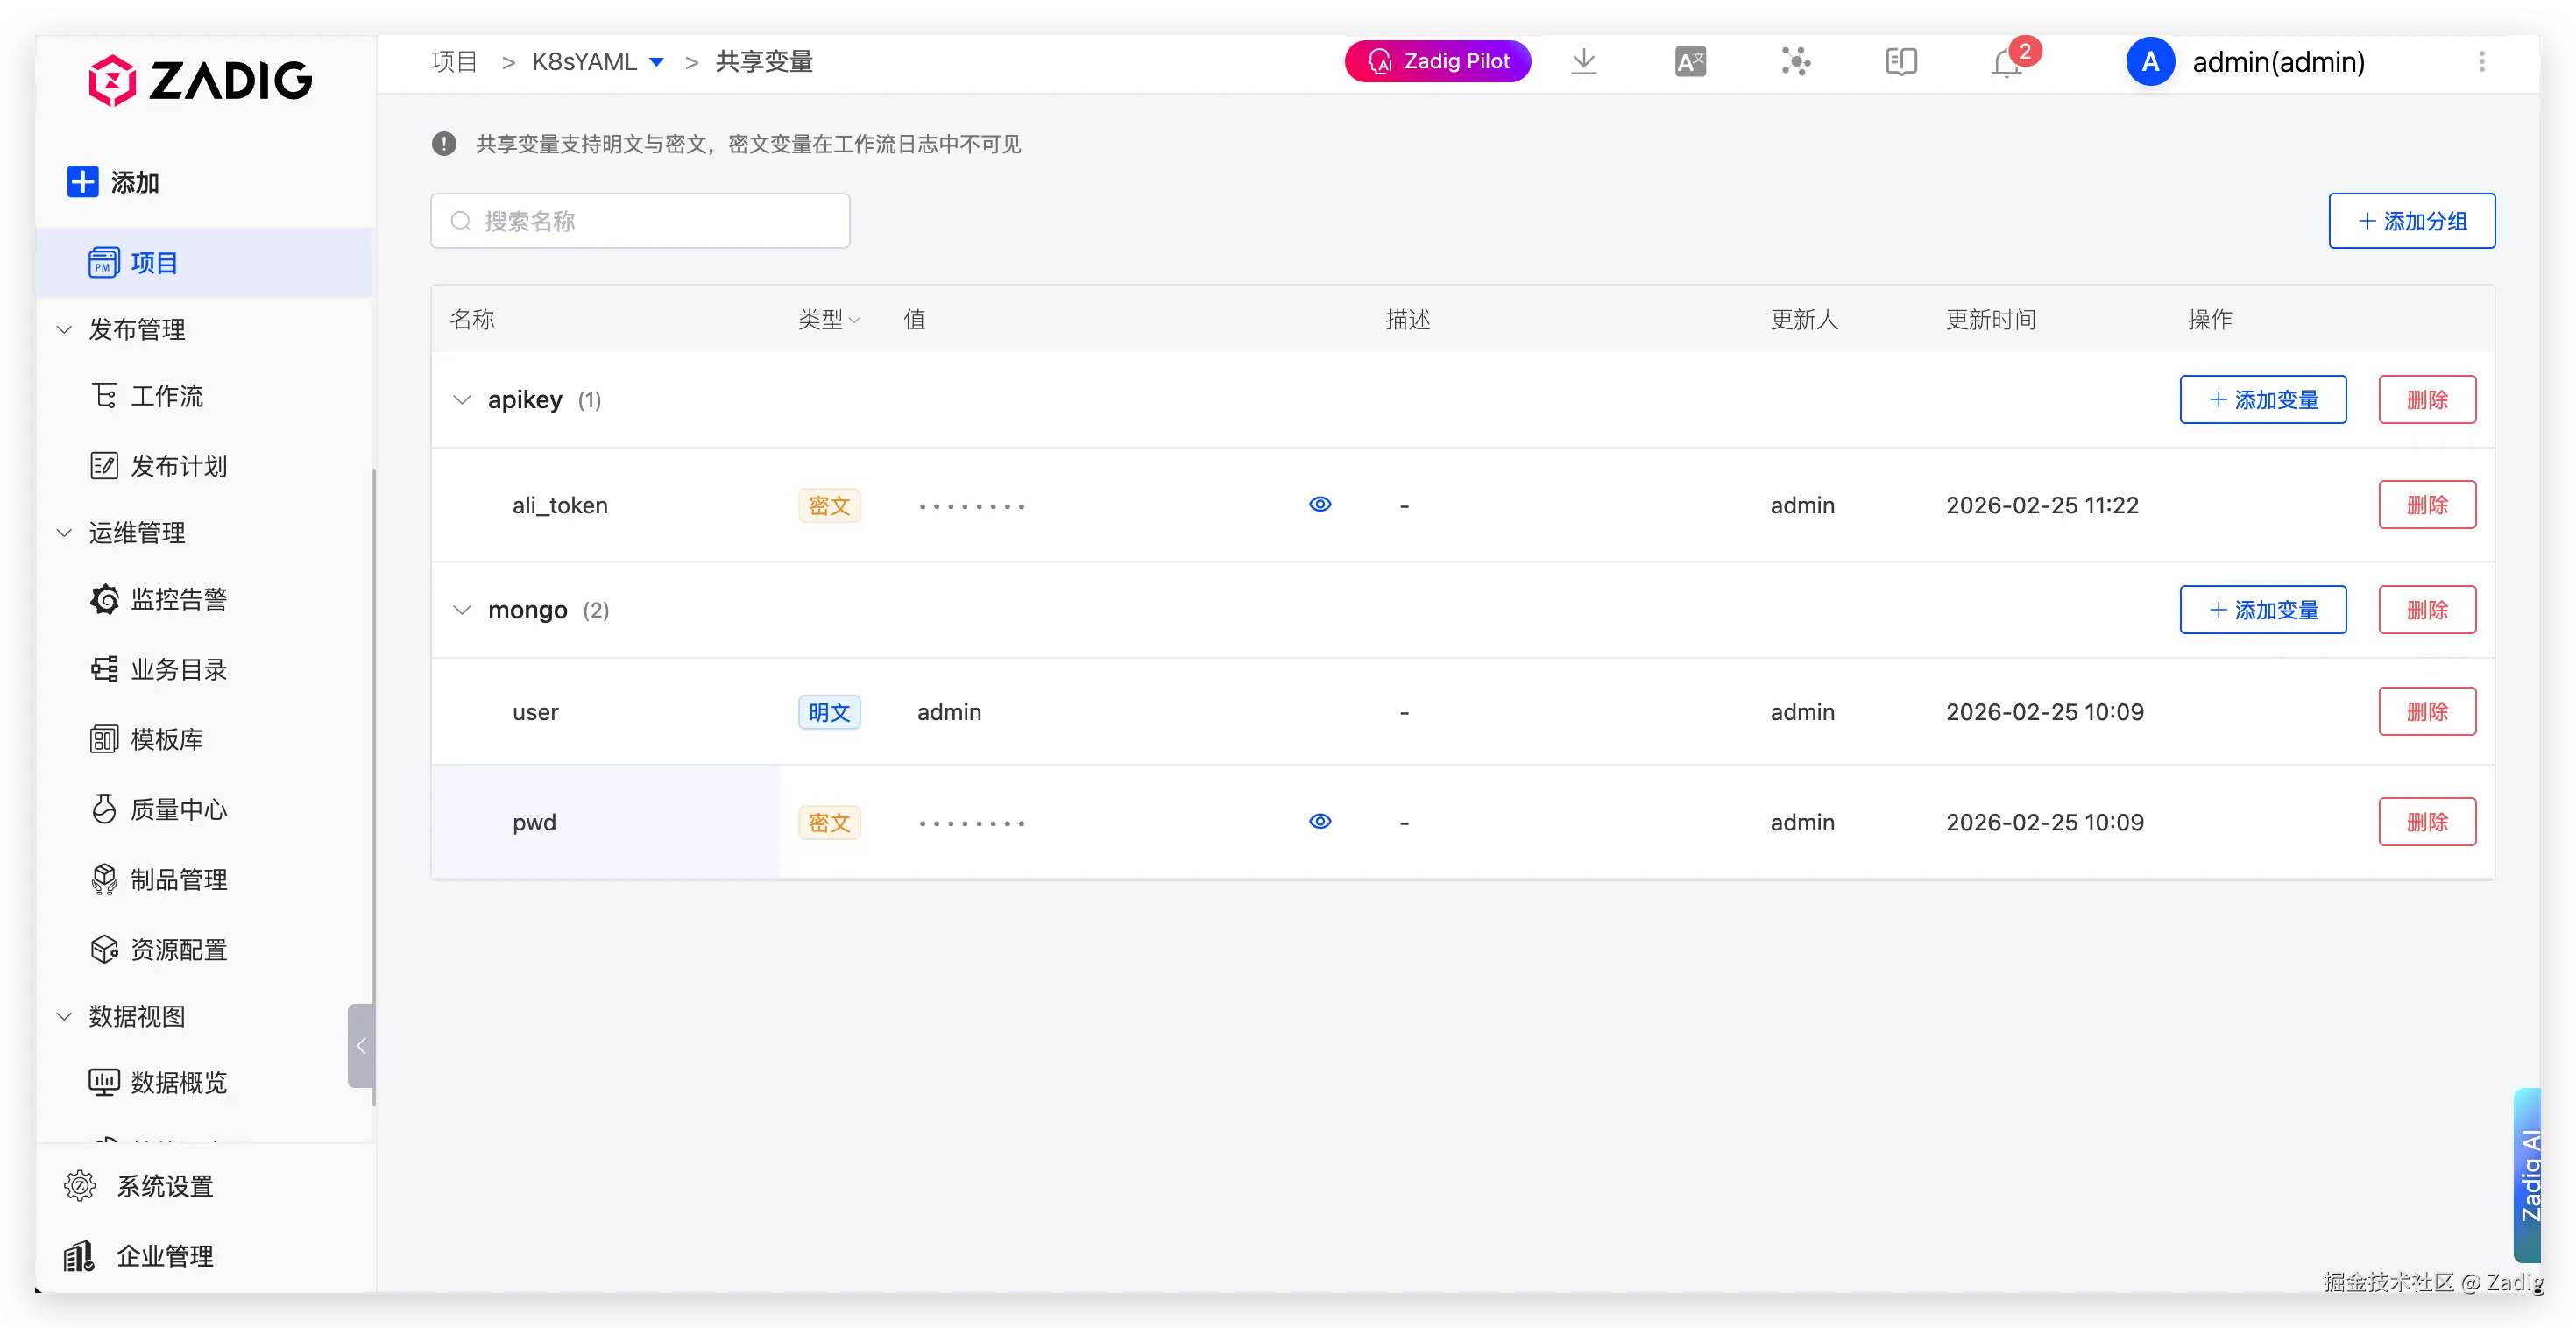This screenshot has height=1328, width=2576.
Task: Click the 2026-02-25 11:22 timestamp
Action: tap(2042, 505)
